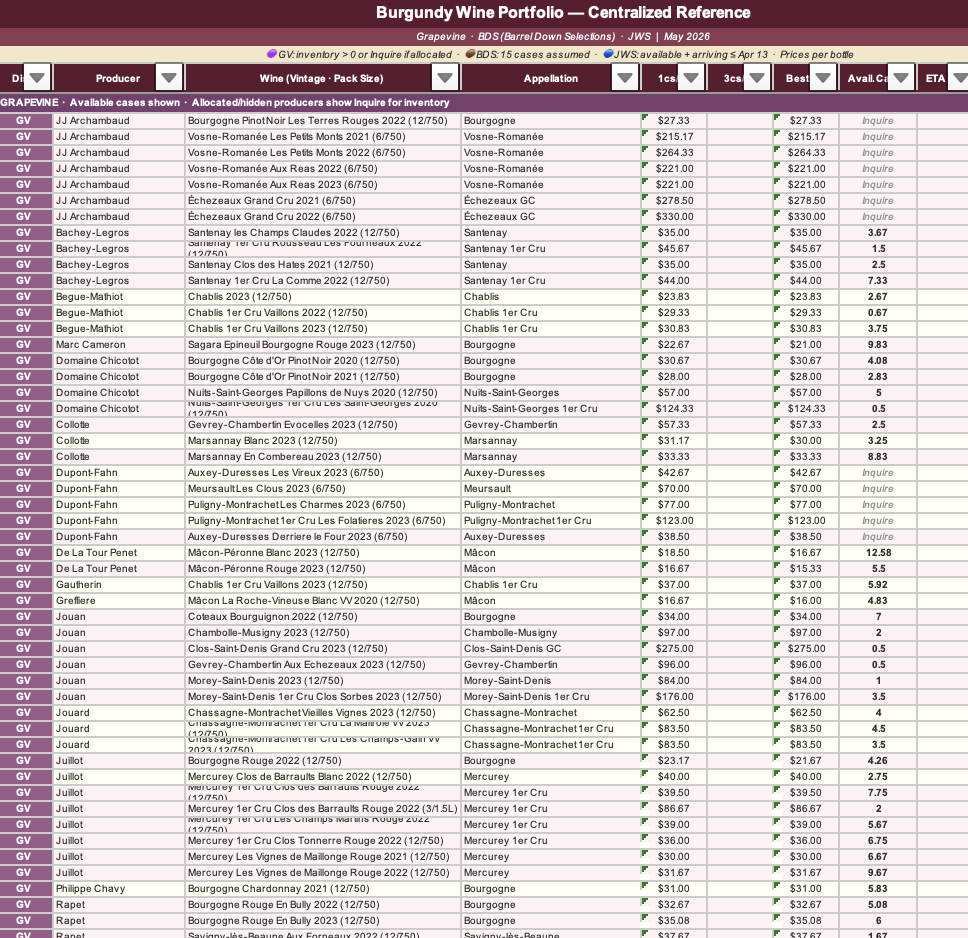Select 'Bourgogne Chardonnay 2021 (12/750)' cell
Viewport: 968px width, 938px height.
click(x=323, y=889)
